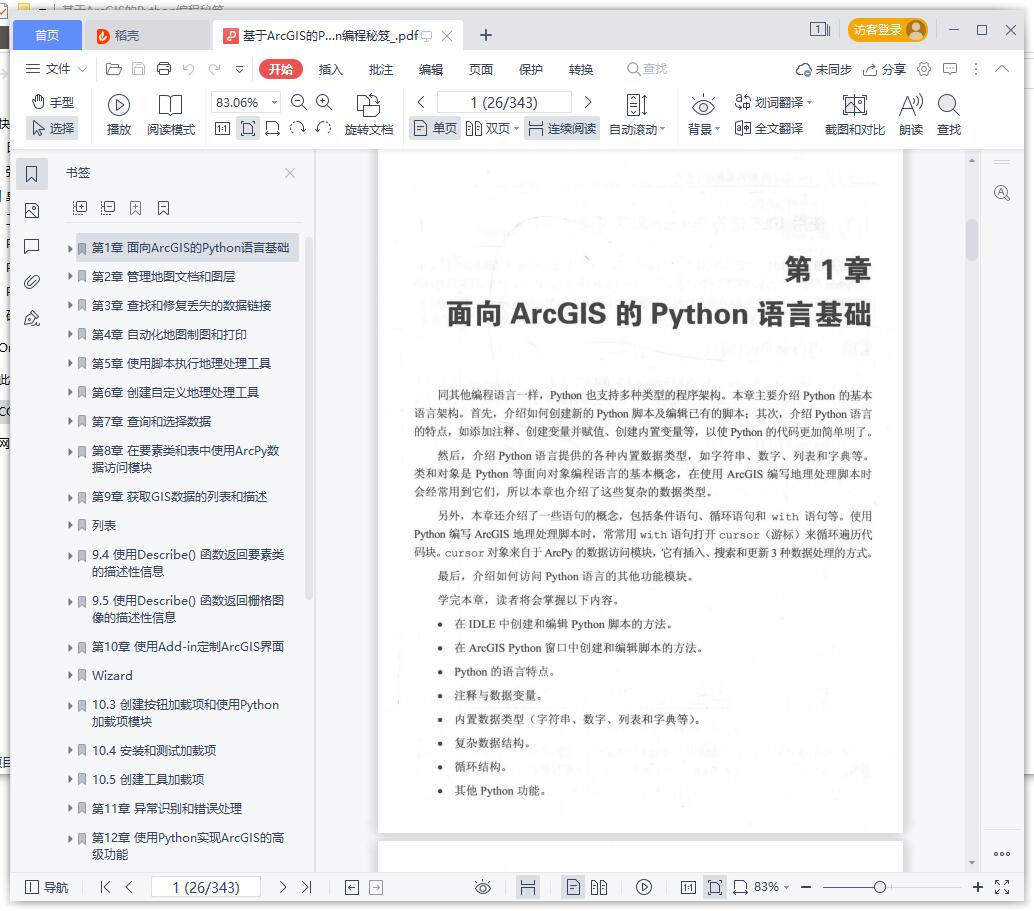Open a new tab with the plus button

point(485,35)
